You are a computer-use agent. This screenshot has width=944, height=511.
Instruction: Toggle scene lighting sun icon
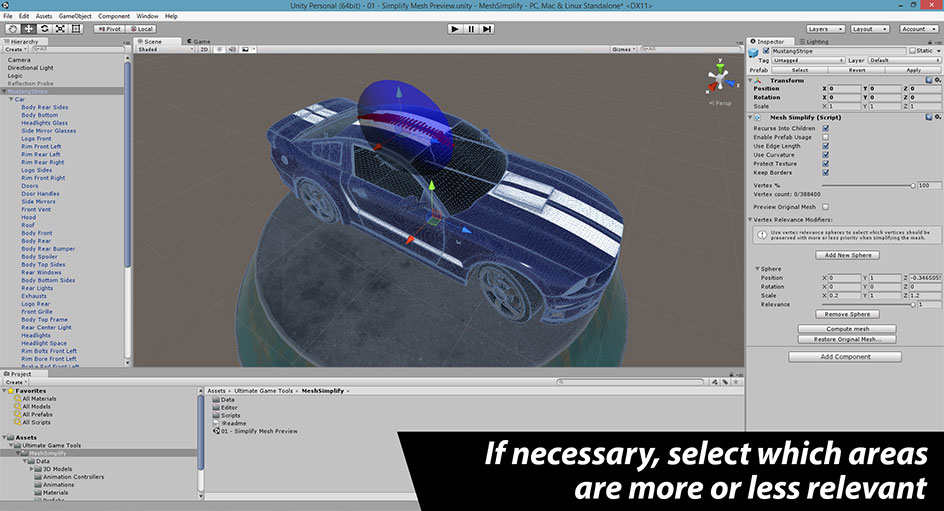tap(219, 49)
